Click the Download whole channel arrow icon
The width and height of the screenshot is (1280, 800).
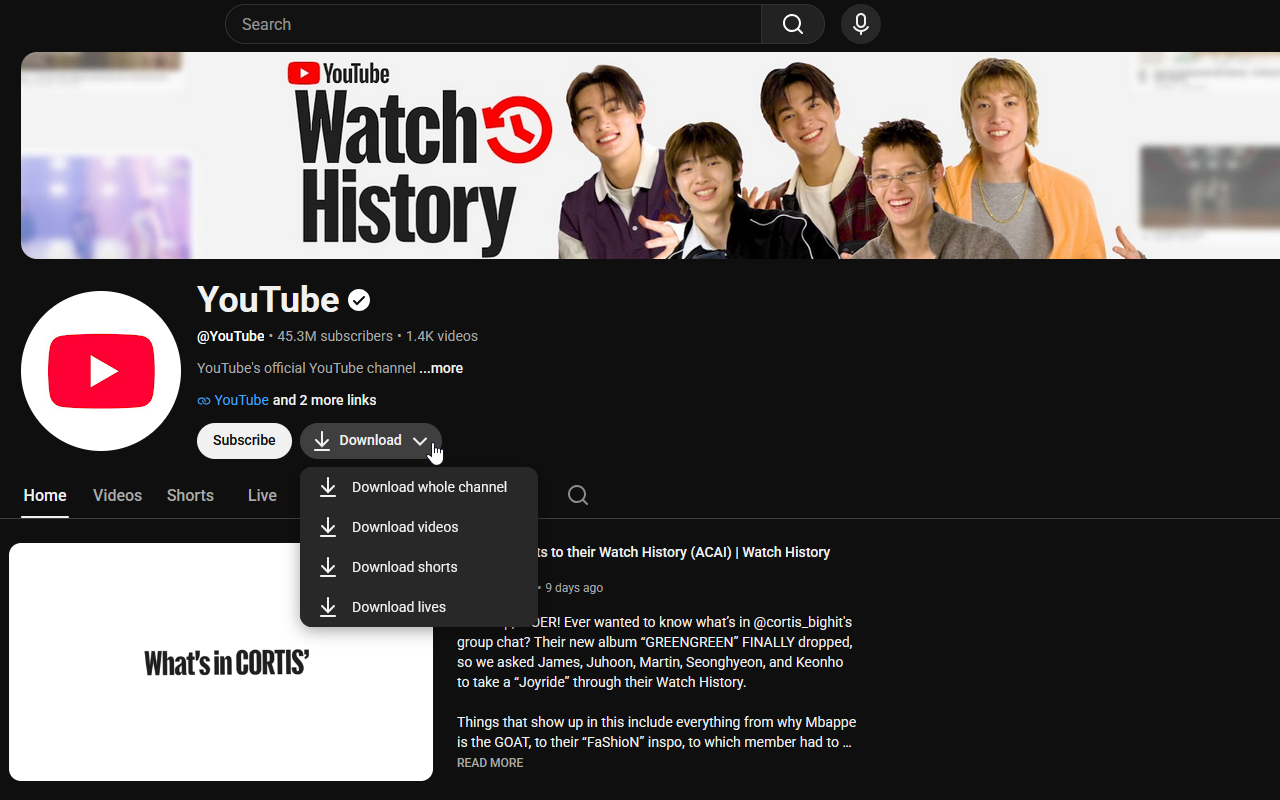pyautogui.click(x=327, y=487)
